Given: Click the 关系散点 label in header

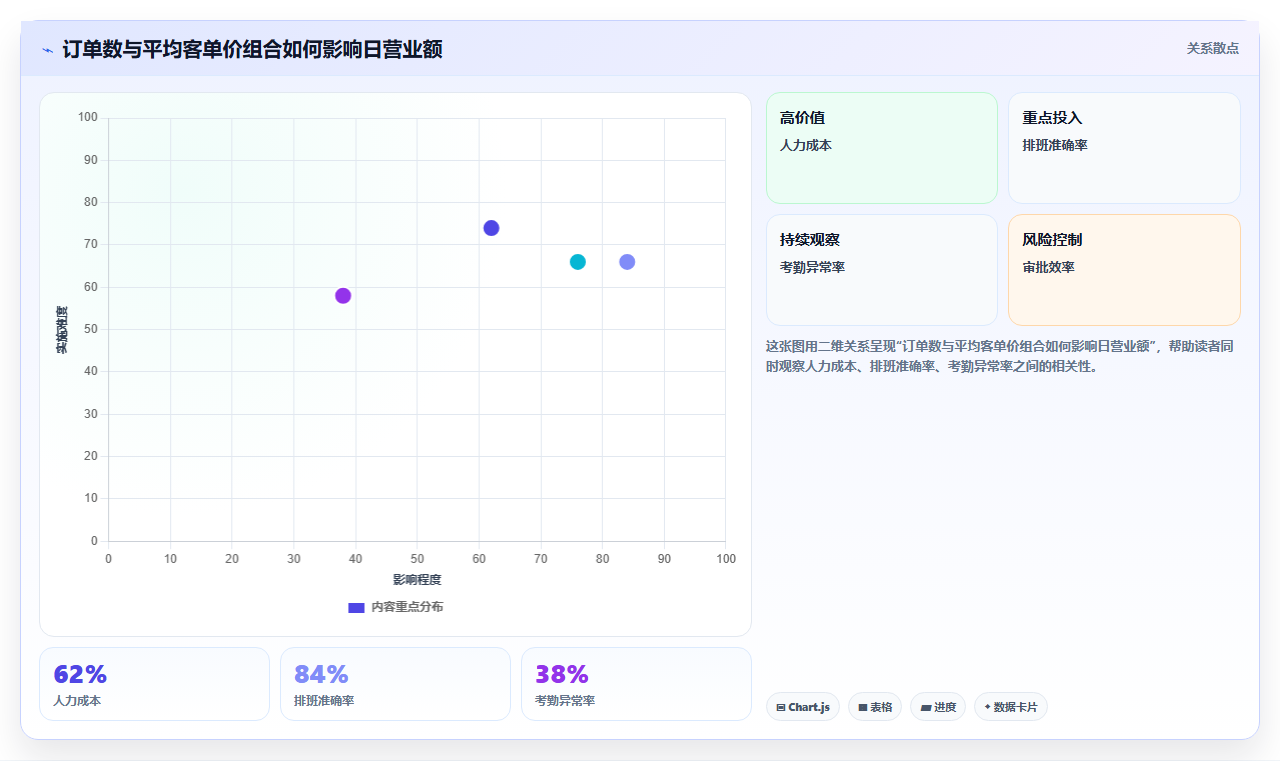Looking at the screenshot, I should tap(1212, 48).
